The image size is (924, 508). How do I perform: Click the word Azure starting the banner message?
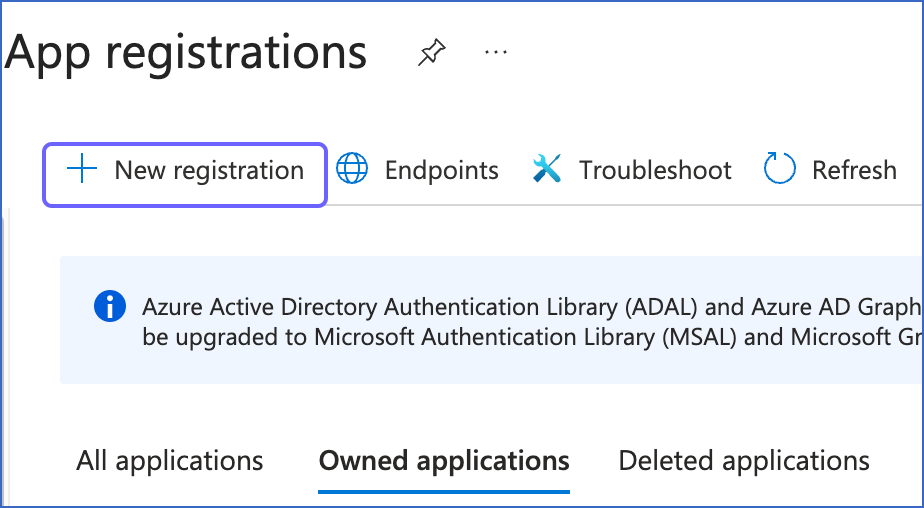173,307
